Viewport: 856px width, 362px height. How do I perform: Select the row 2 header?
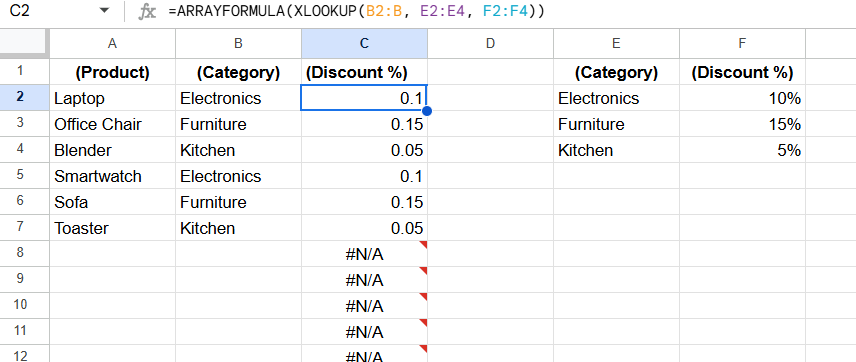tap(20, 98)
